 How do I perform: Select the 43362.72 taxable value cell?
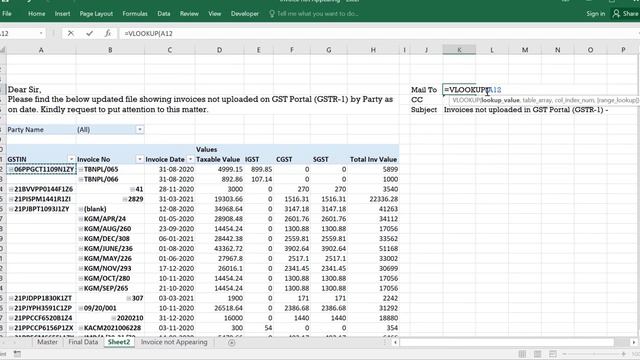pos(220,249)
